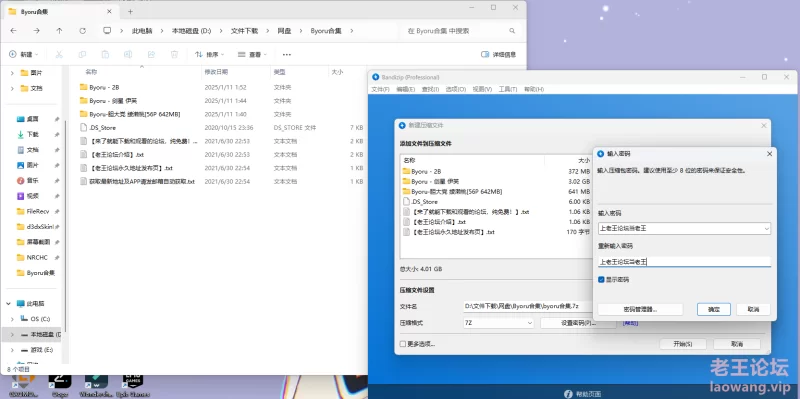The width and height of the screenshot is (800, 399).
Task: Click 取消 in the 输入密码 dialog
Action: 753,309
